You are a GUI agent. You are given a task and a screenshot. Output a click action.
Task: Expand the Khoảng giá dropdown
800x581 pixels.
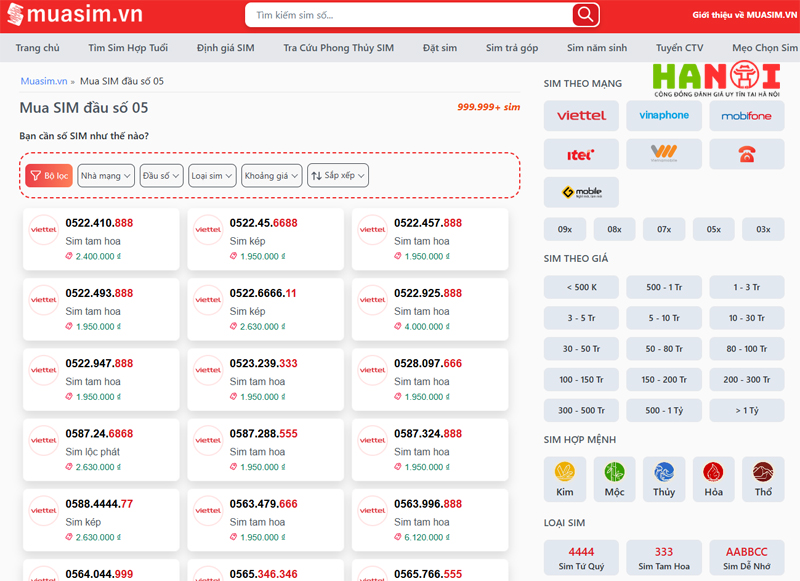click(271, 175)
